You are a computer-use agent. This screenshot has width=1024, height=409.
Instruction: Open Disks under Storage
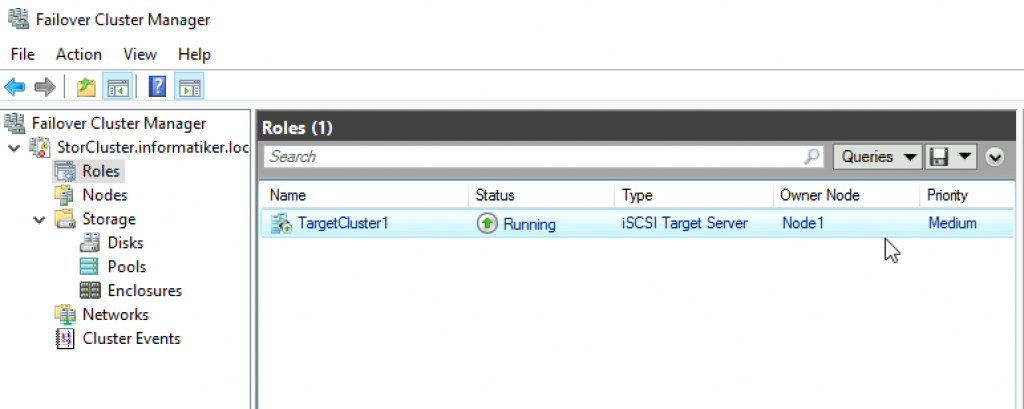tap(125, 242)
